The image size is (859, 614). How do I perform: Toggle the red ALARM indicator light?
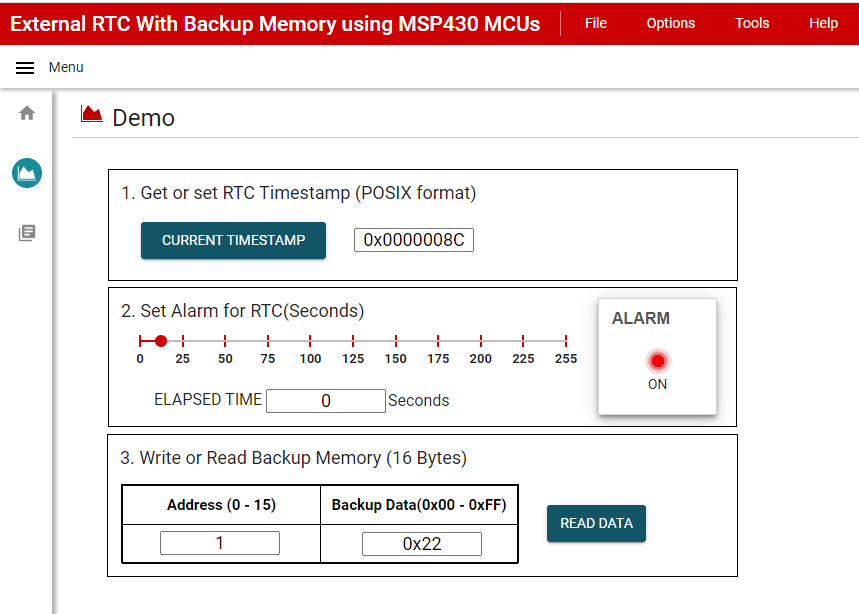(657, 361)
